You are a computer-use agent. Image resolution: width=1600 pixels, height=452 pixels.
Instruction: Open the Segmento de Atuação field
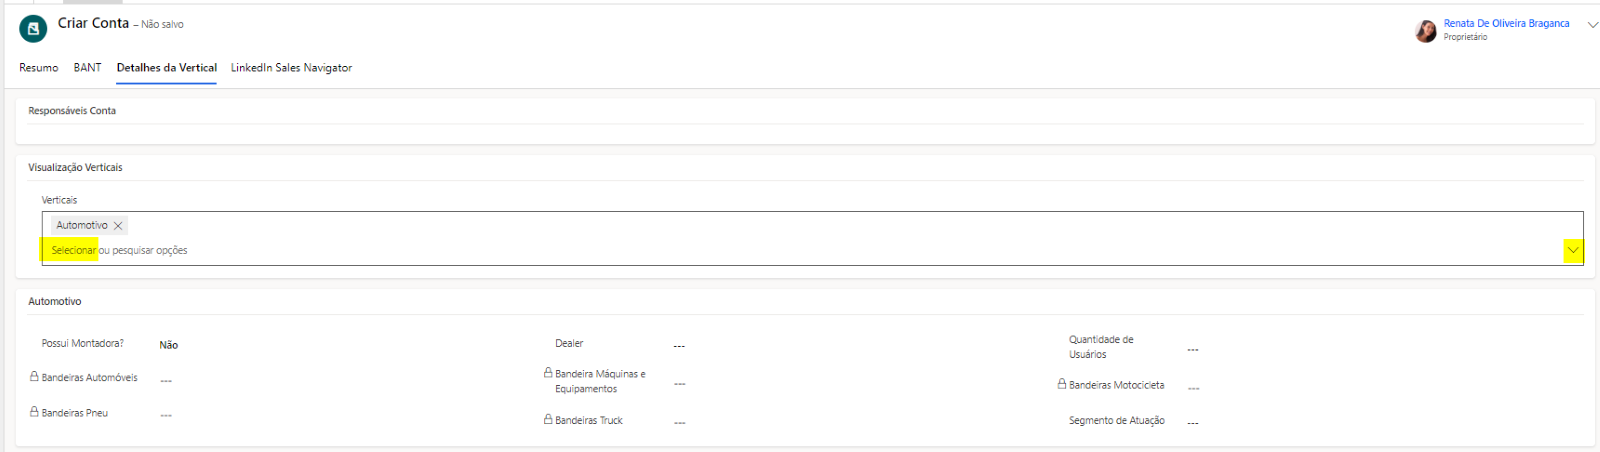(1193, 422)
